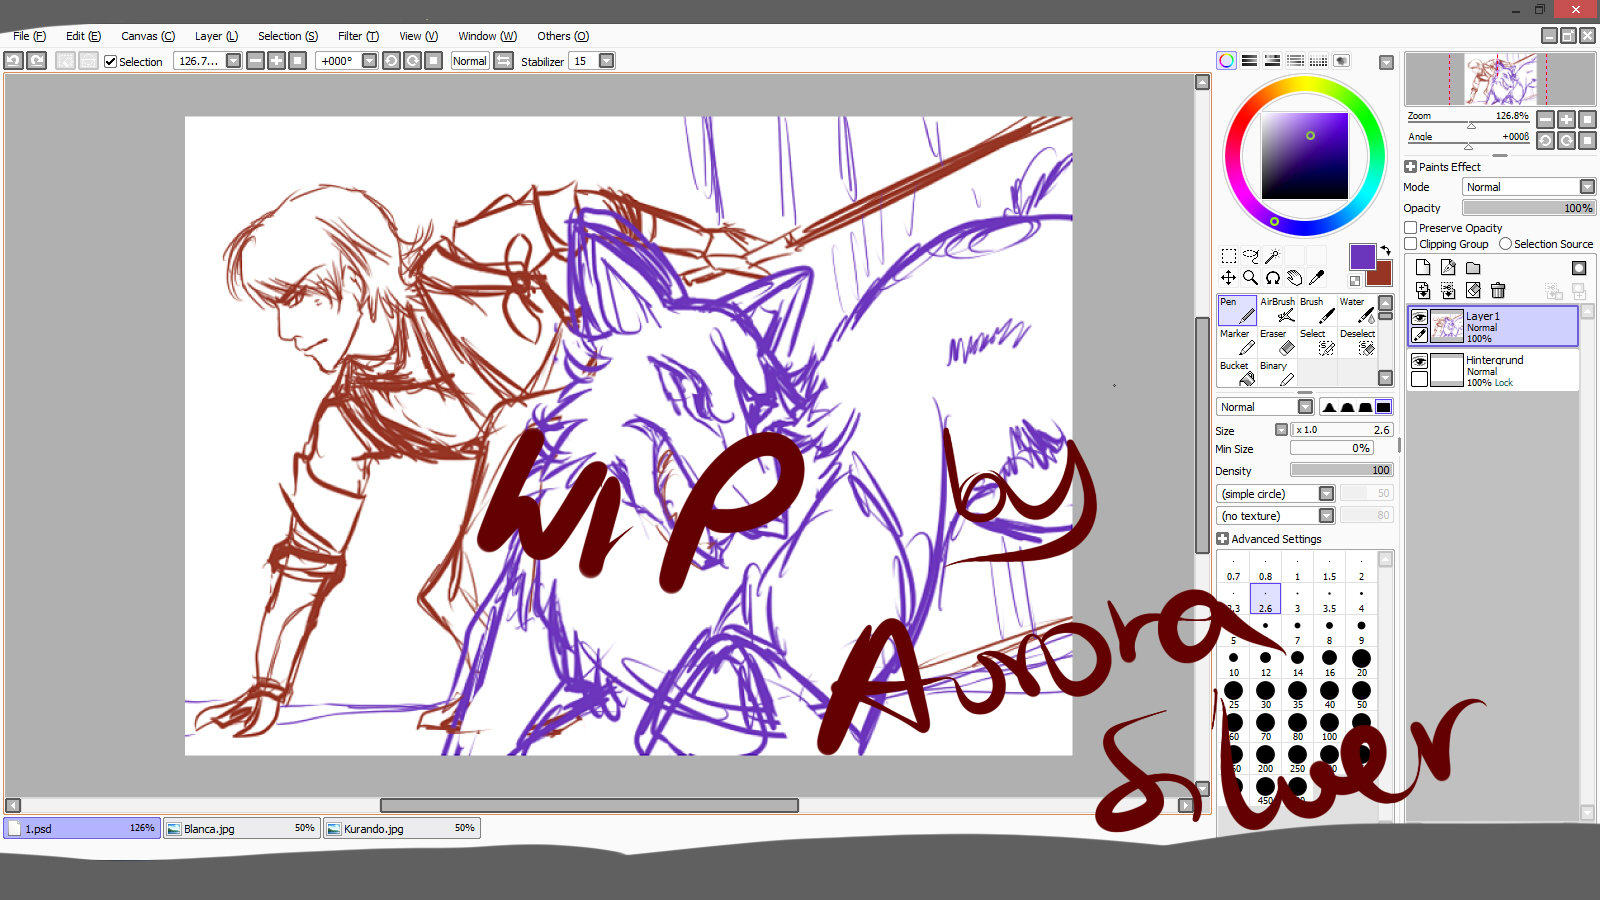Choose the lasso selection tool
This screenshot has width=1600, height=900.
(x=1251, y=256)
